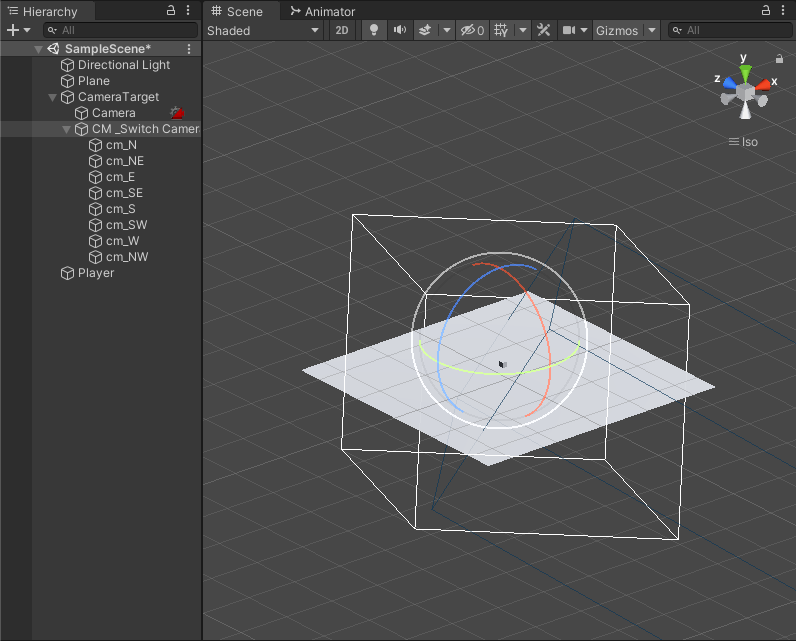Select Directional Light in hierarchy

point(123,65)
